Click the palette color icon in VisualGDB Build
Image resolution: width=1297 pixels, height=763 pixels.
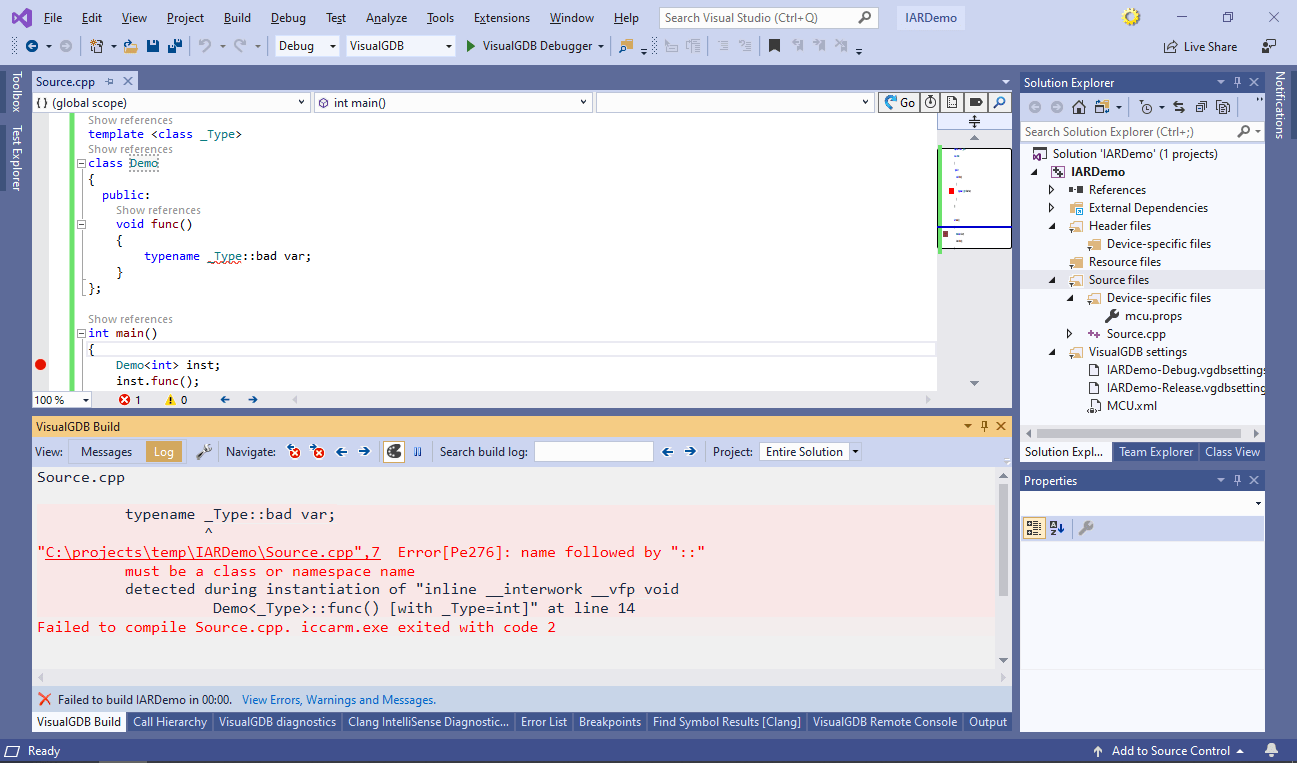394,452
